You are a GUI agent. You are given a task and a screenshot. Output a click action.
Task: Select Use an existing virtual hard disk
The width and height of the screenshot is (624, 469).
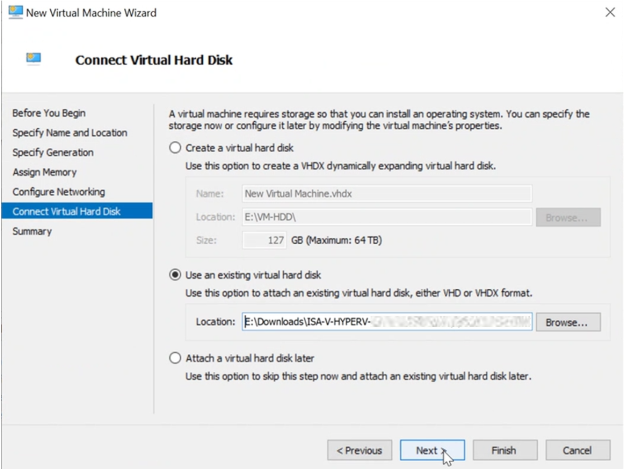[176, 275]
